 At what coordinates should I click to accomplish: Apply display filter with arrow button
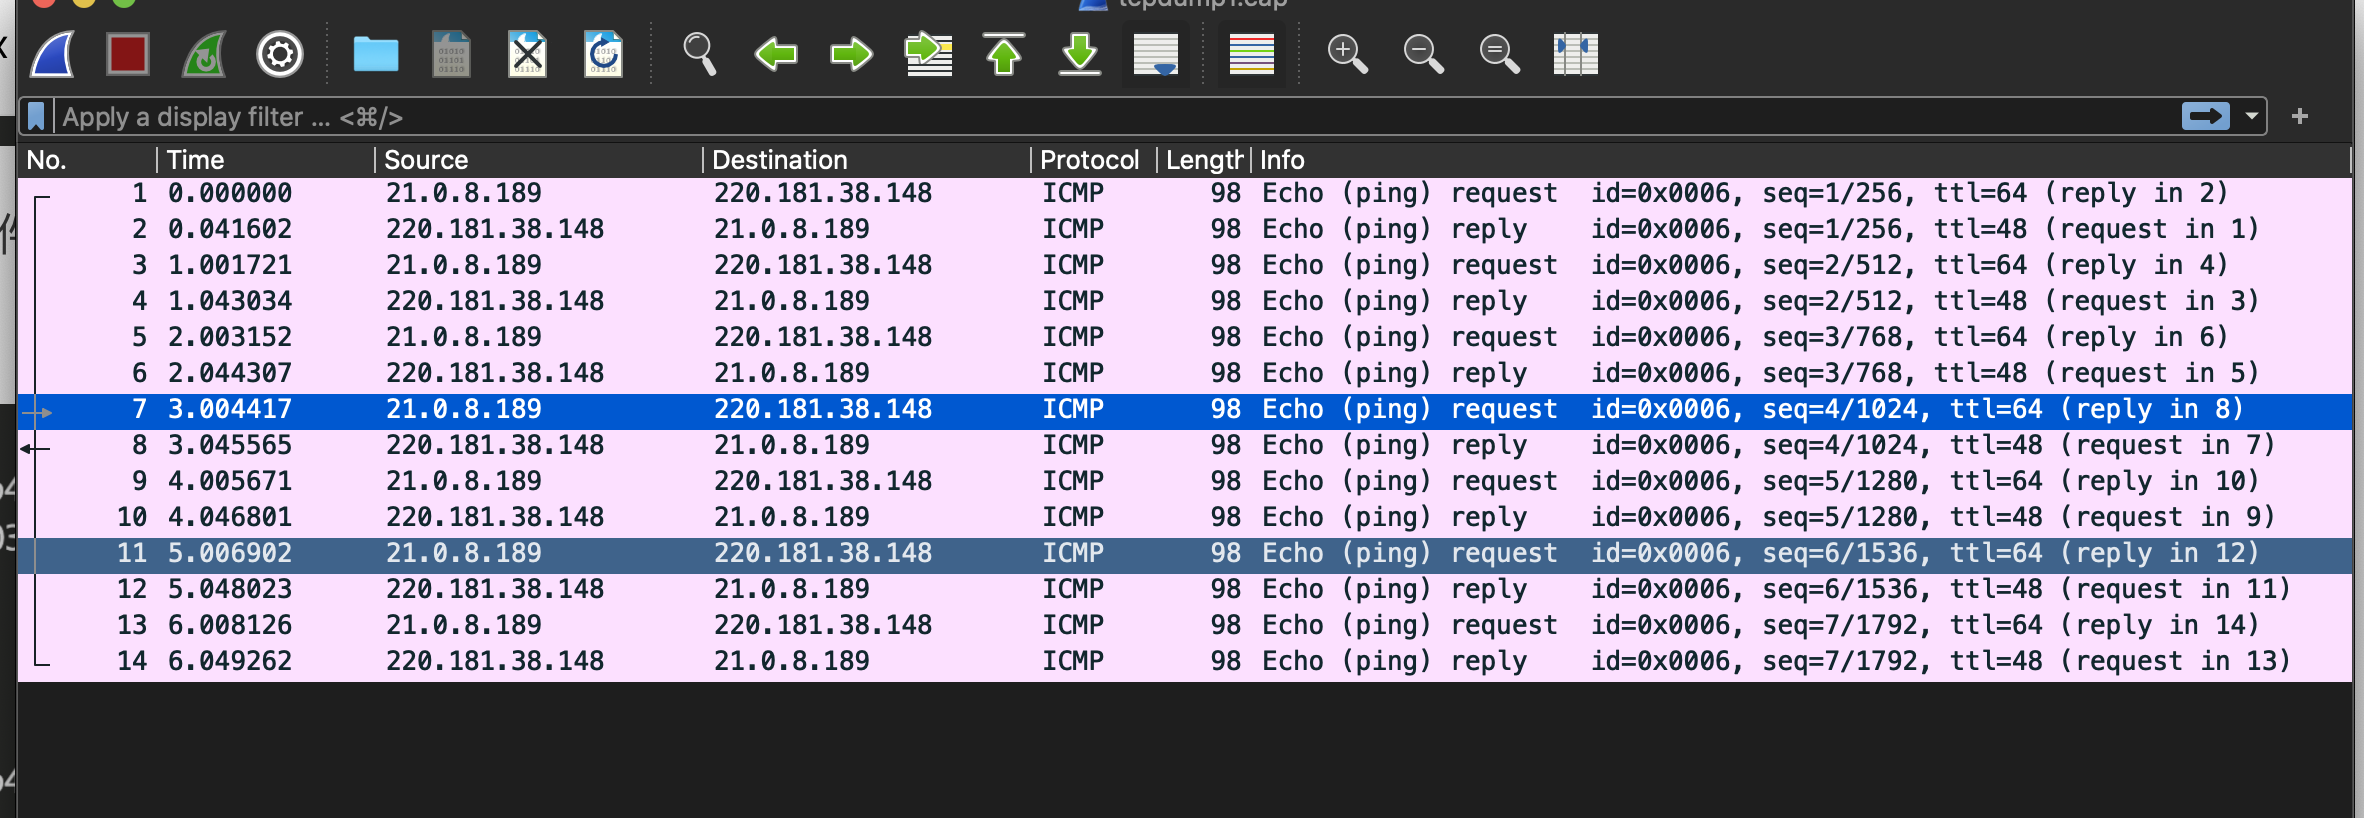2206,117
